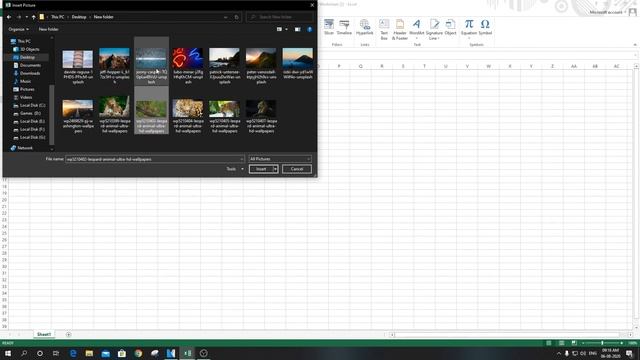This screenshot has height=360, width=640.
Task: Select column T header in Excel
Action: [x=424, y=66]
